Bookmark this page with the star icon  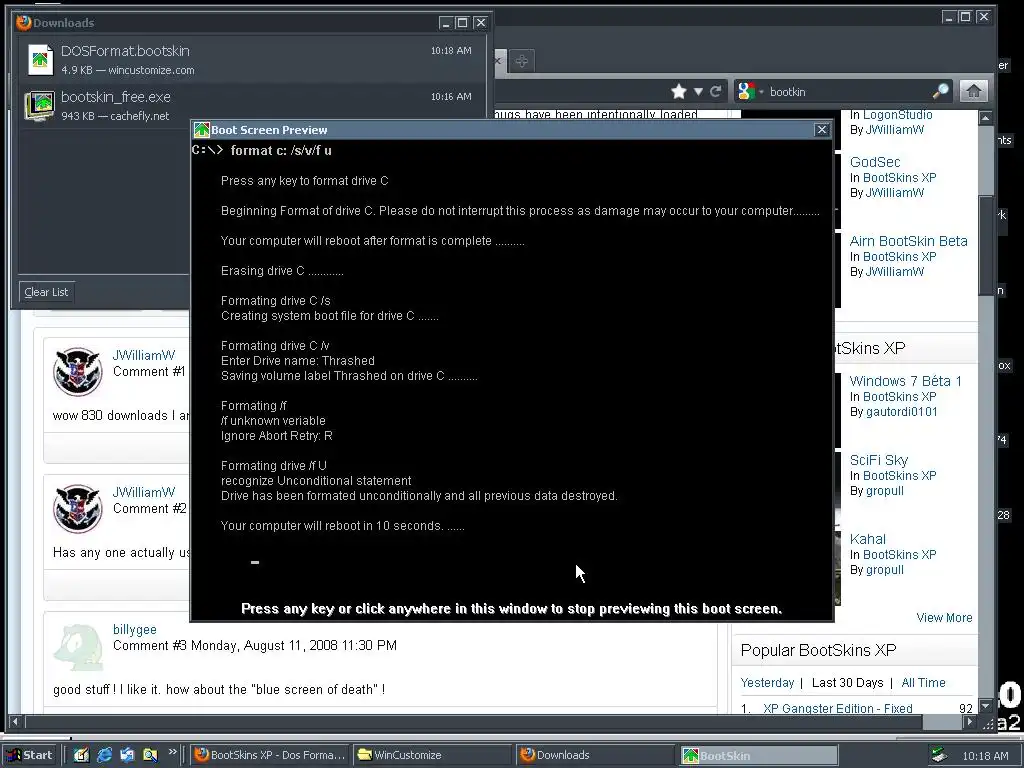(679, 91)
